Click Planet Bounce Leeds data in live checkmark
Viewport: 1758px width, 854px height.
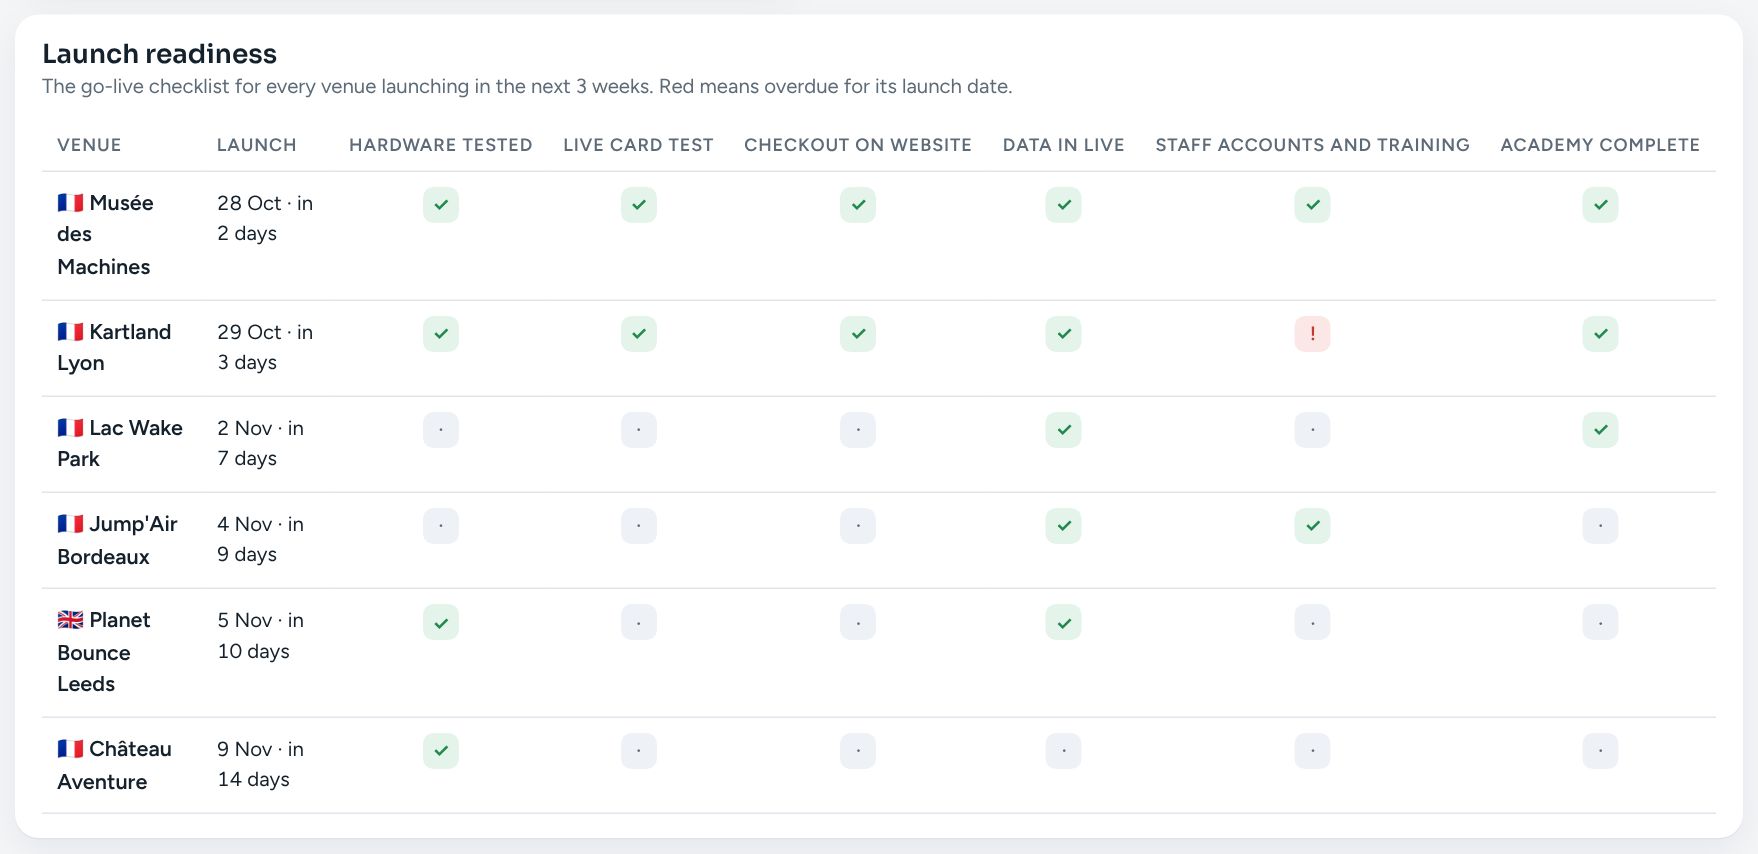point(1063,622)
